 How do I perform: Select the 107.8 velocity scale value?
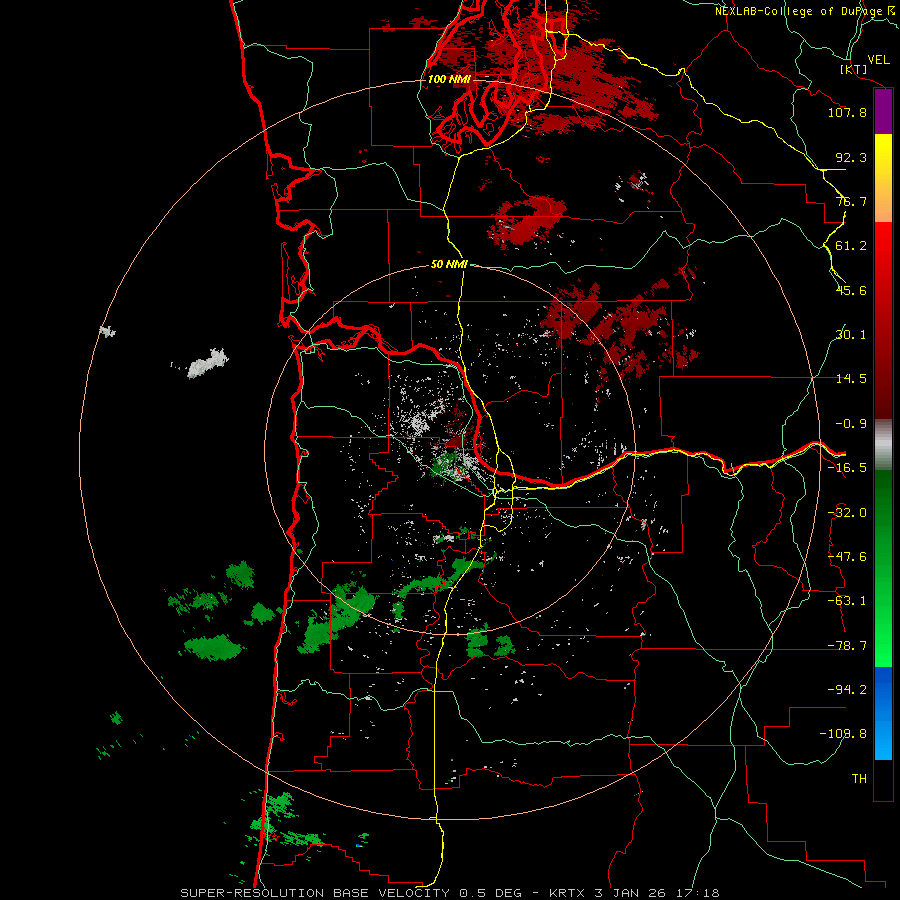tap(847, 112)
